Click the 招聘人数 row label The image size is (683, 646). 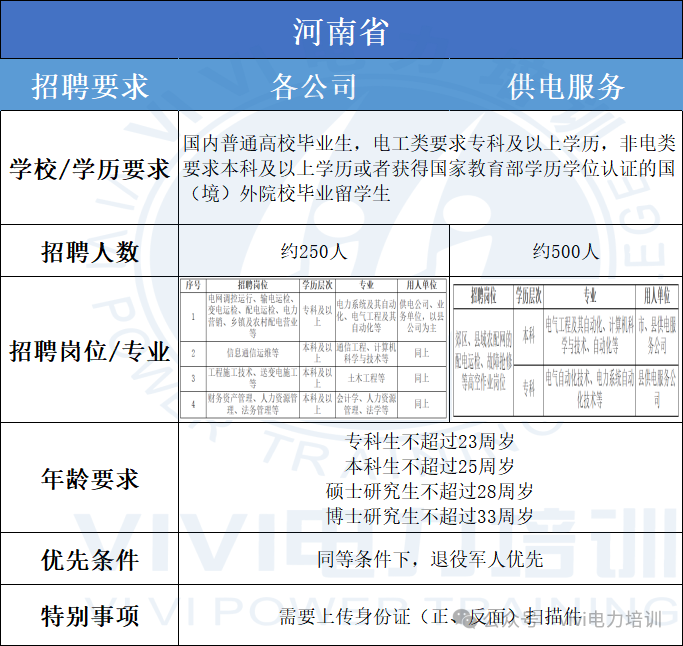pos(90,251)
